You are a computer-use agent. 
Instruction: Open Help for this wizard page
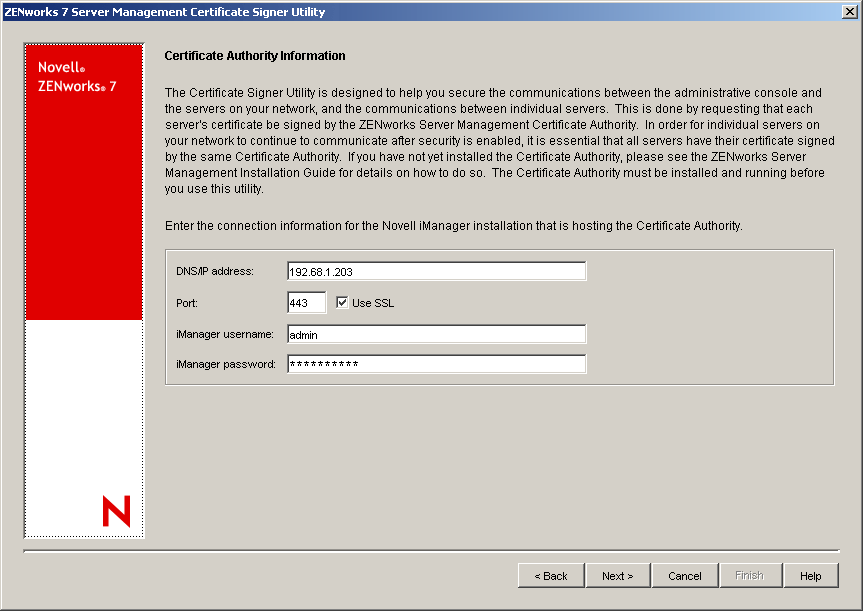tap(811, 575)
